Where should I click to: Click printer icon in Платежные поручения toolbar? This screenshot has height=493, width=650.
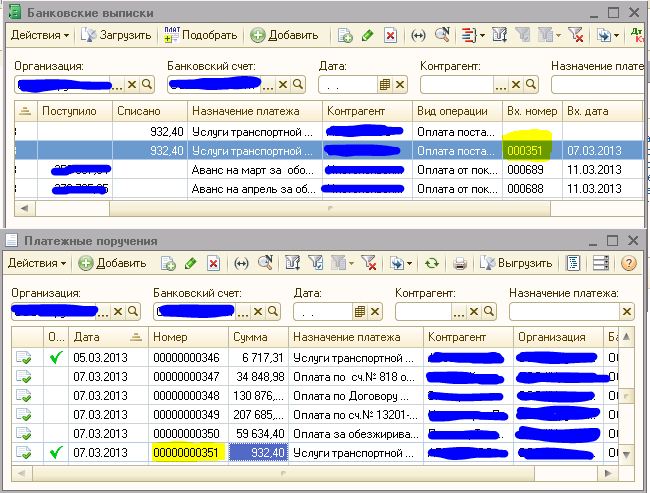[459, 263]
